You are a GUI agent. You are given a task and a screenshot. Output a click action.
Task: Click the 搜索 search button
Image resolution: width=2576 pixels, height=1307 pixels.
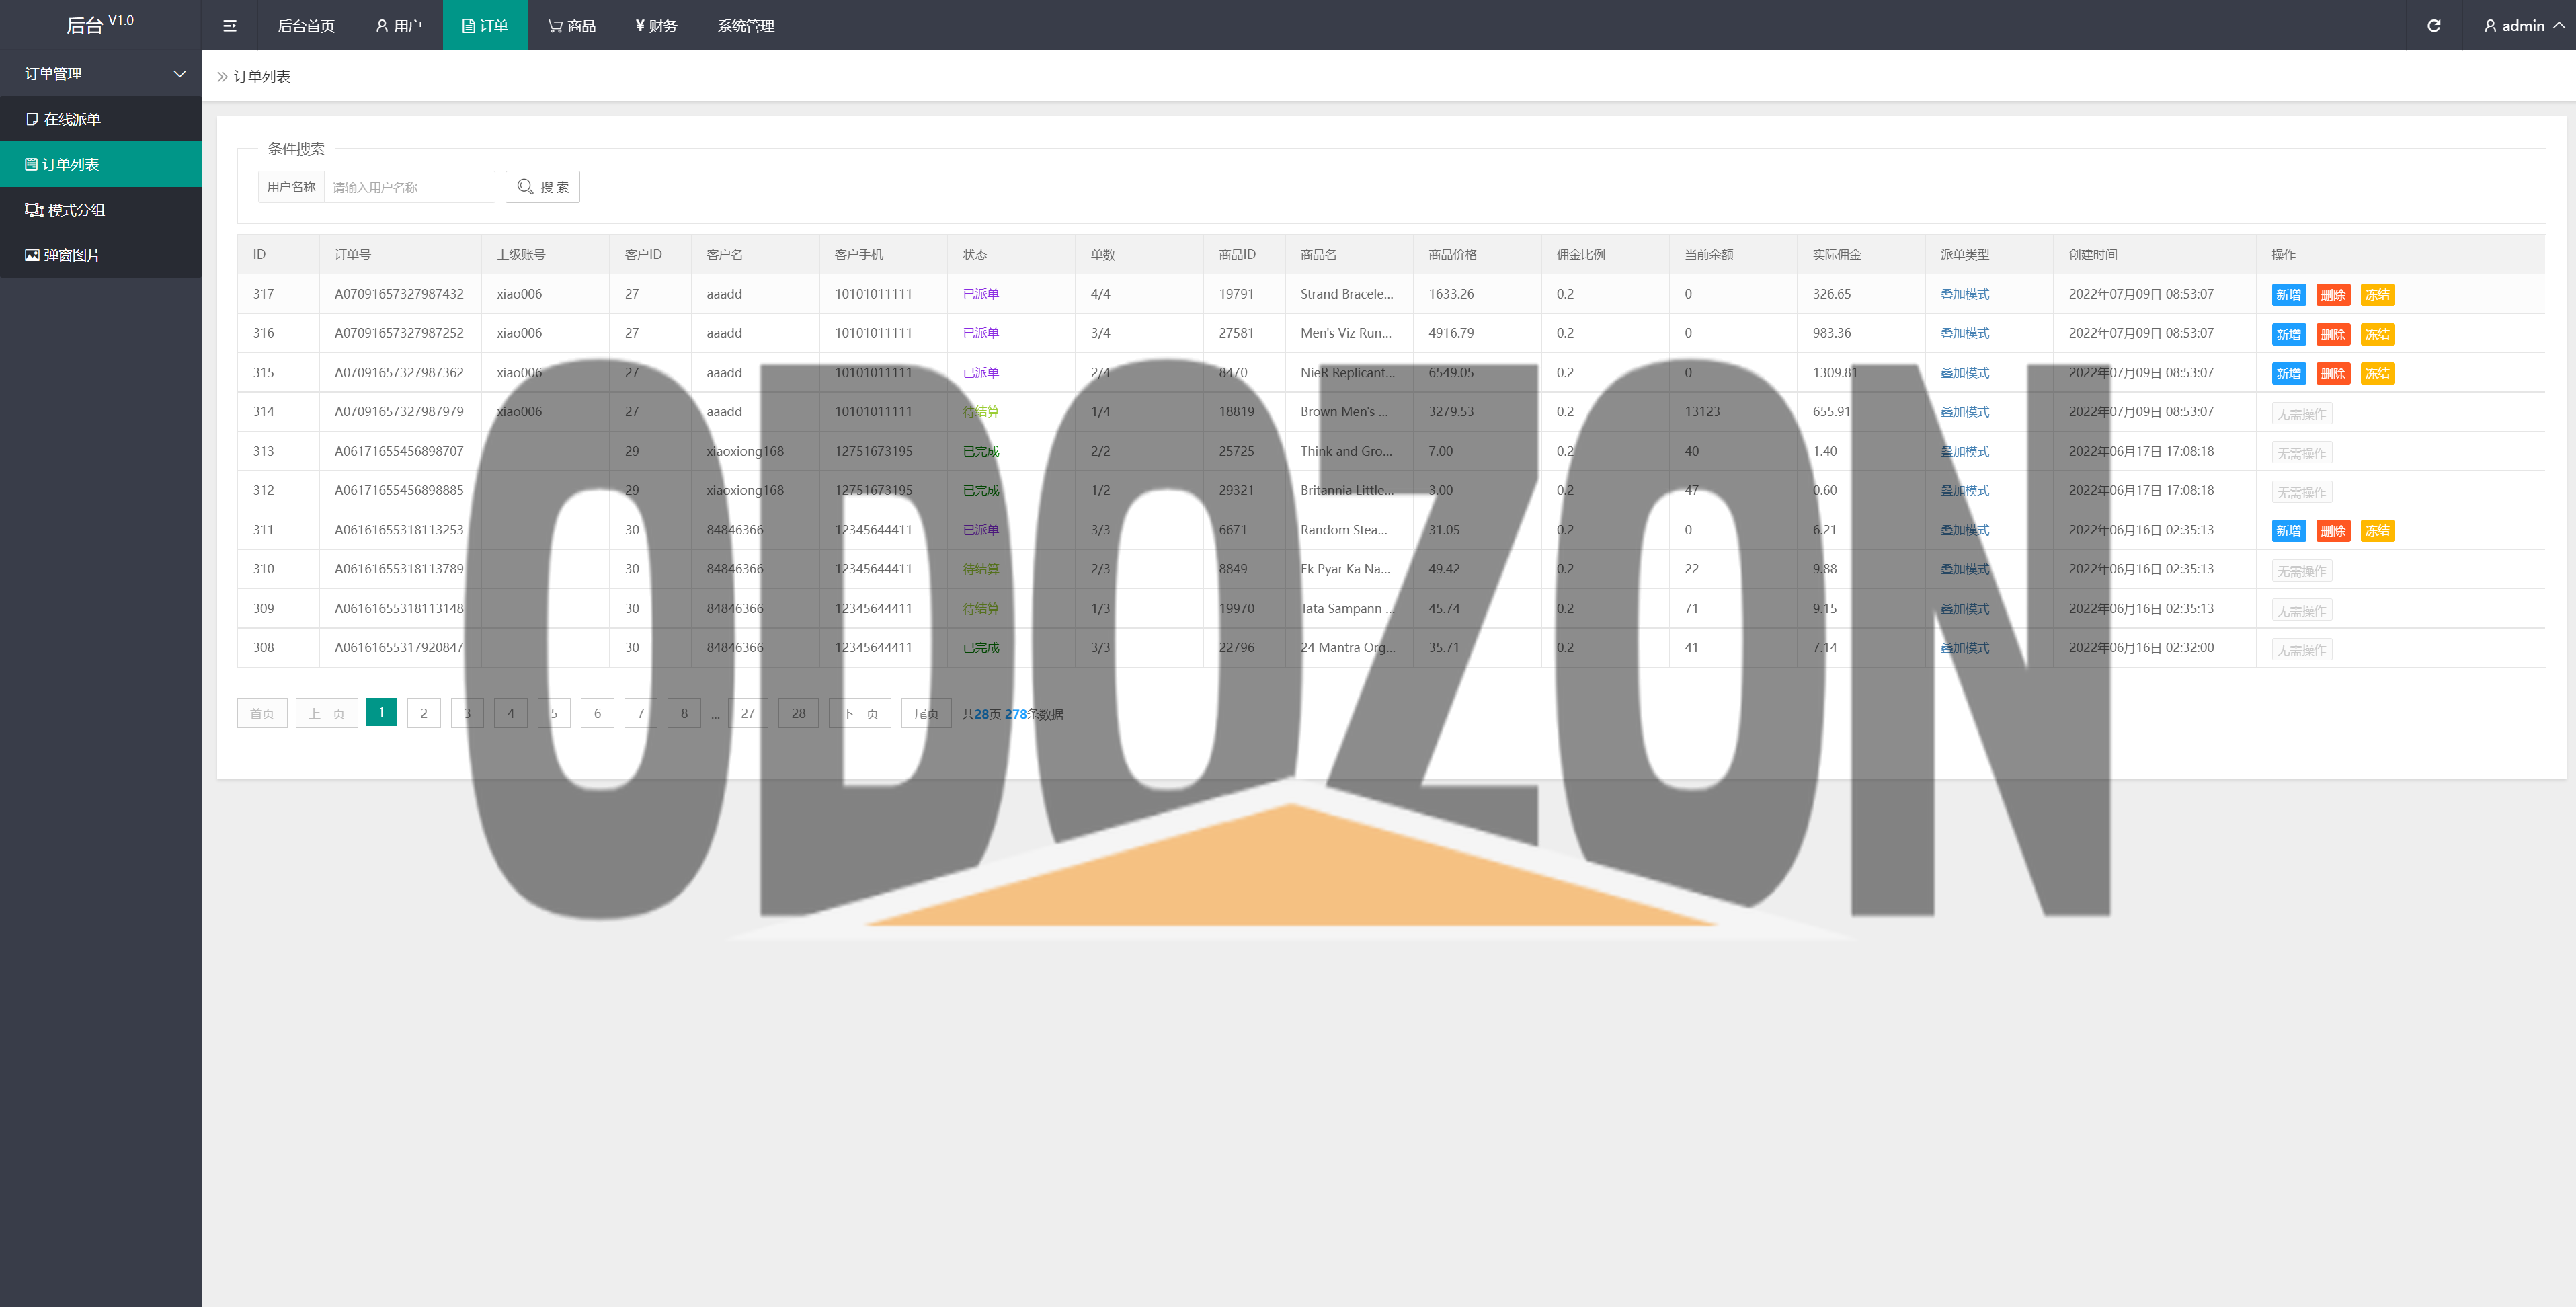(x=543, y=187)
